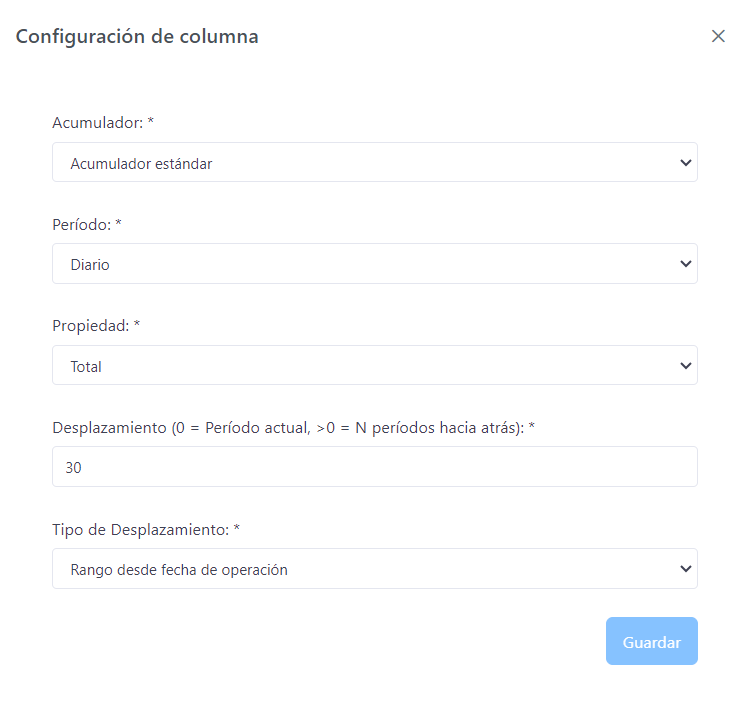The width and height of the screenshot is (749, 720).
Task: Click the Configuración de columna title
Action: pyautogui.click(x=137, y=37)
